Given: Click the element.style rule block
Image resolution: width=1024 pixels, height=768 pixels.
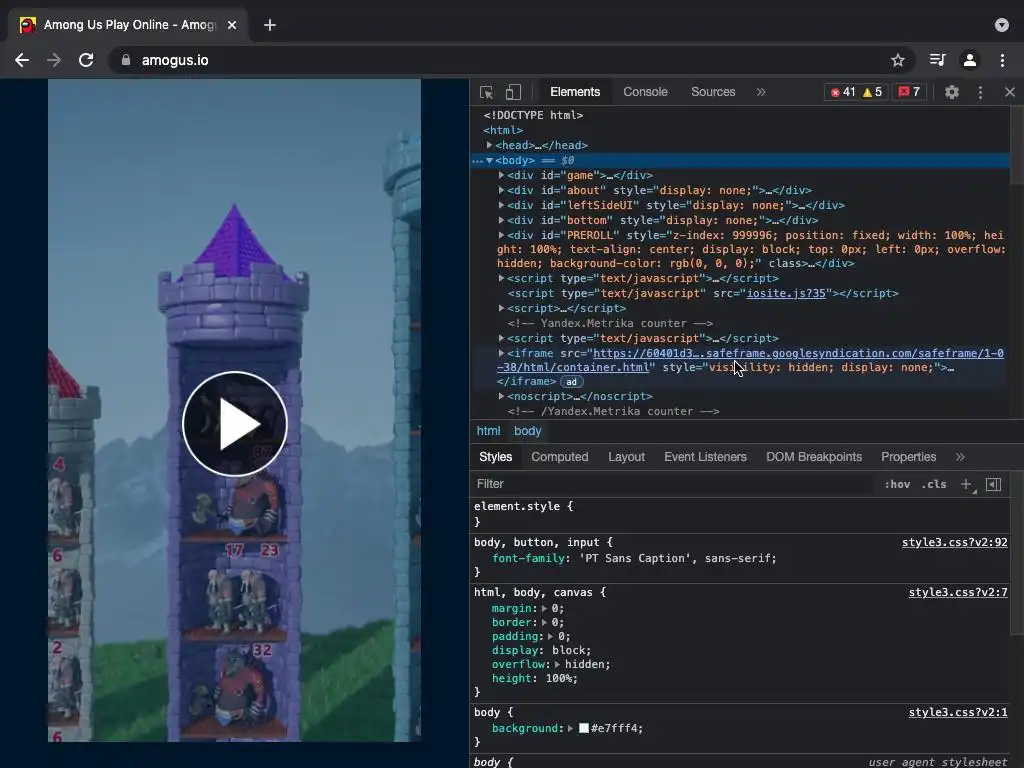Looking at the screenshot, I should pos(741,514).
